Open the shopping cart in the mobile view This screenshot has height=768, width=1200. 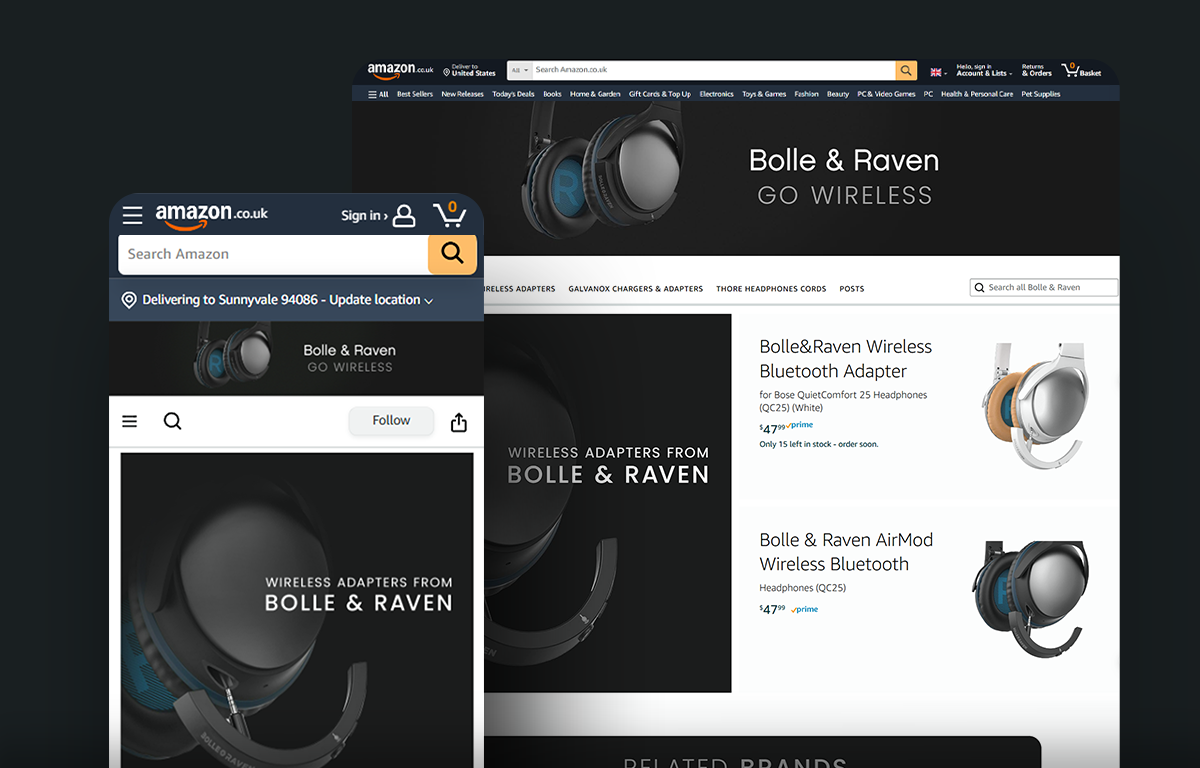click(x=449, y=214)
